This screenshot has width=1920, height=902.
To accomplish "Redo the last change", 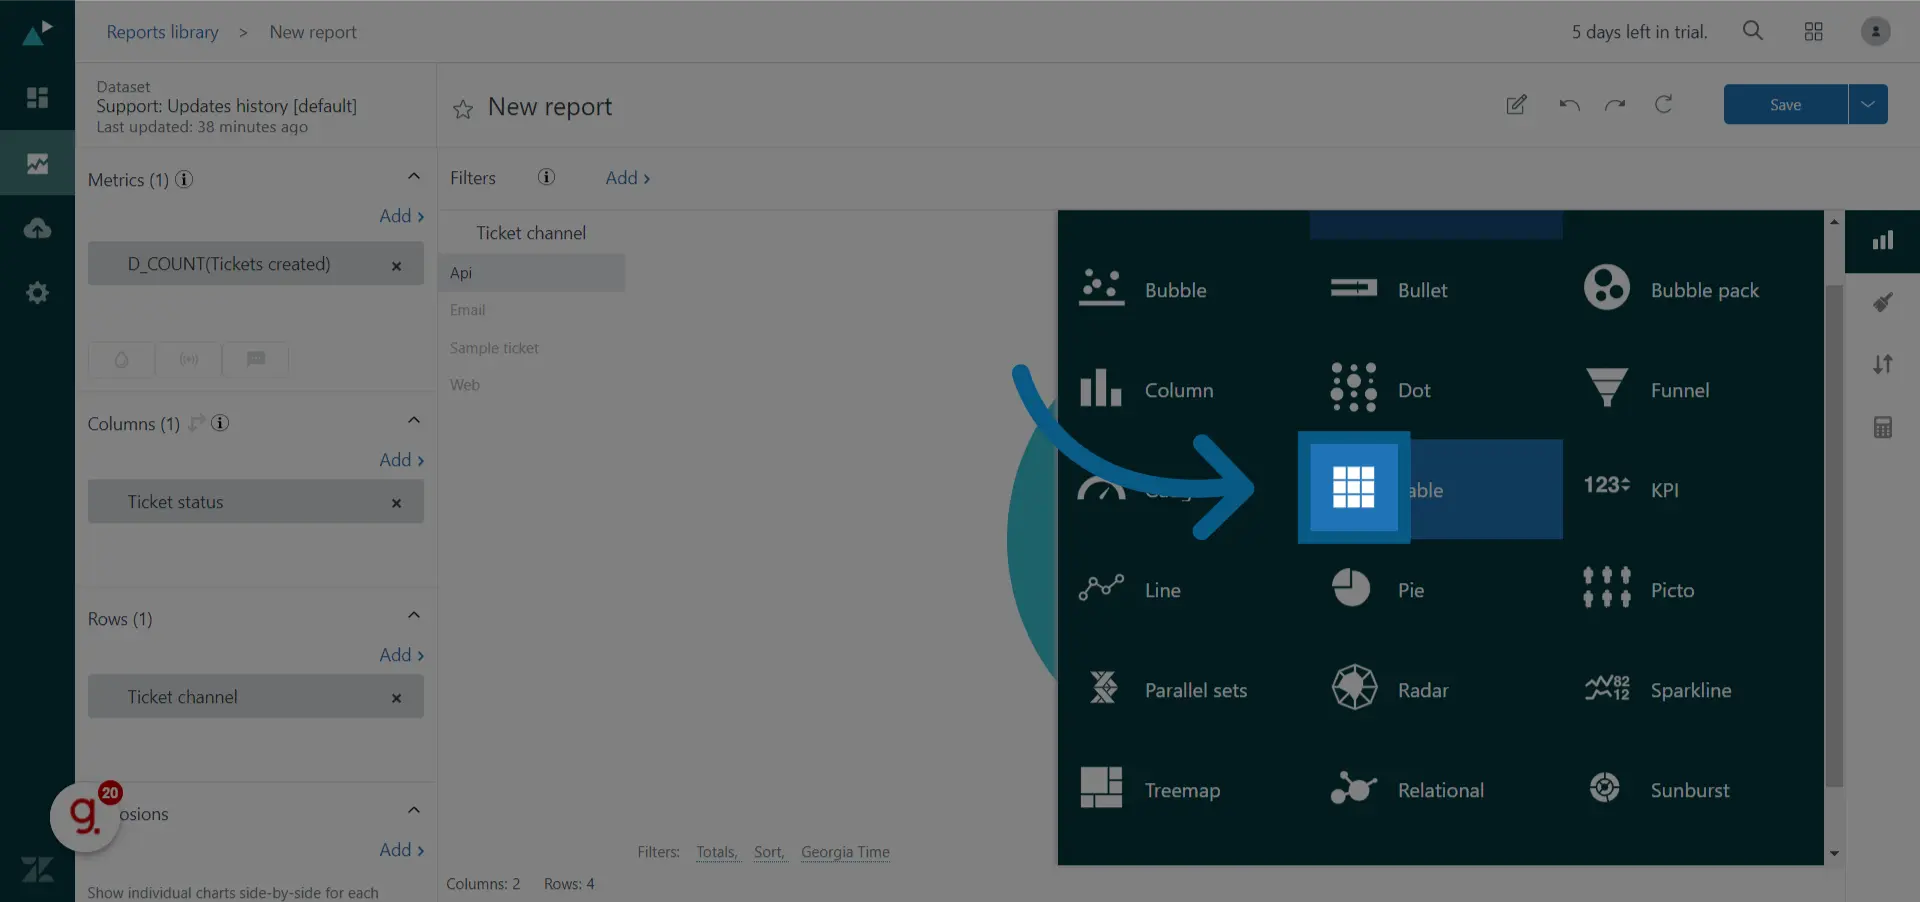I will (x=1615, y=105).
